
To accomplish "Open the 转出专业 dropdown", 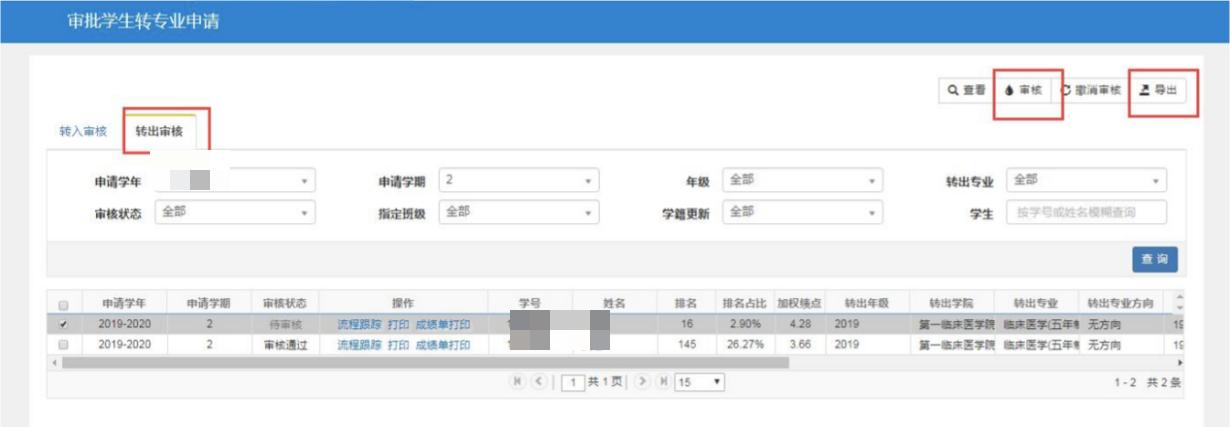I will pos(1086,181).
